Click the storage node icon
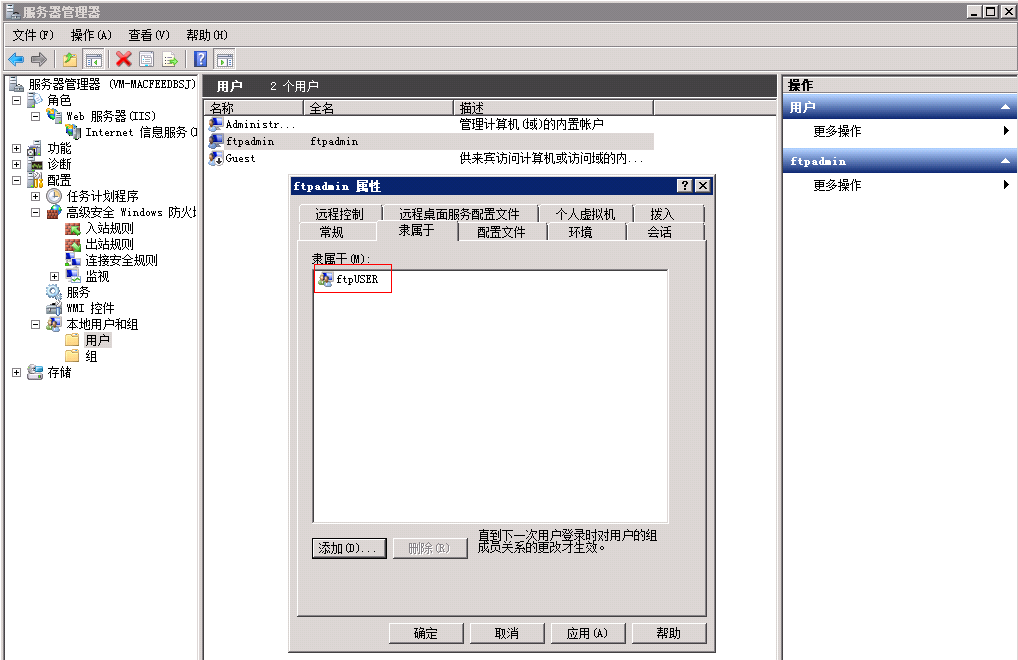The image size is (1018, 660). pos(36,372)
